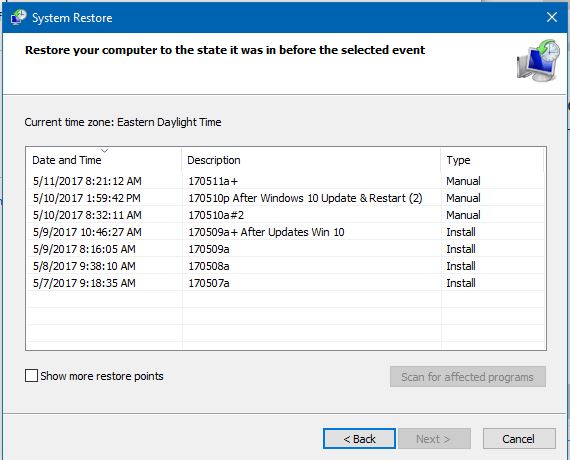Select restore point 170511a+

point(286,181)
